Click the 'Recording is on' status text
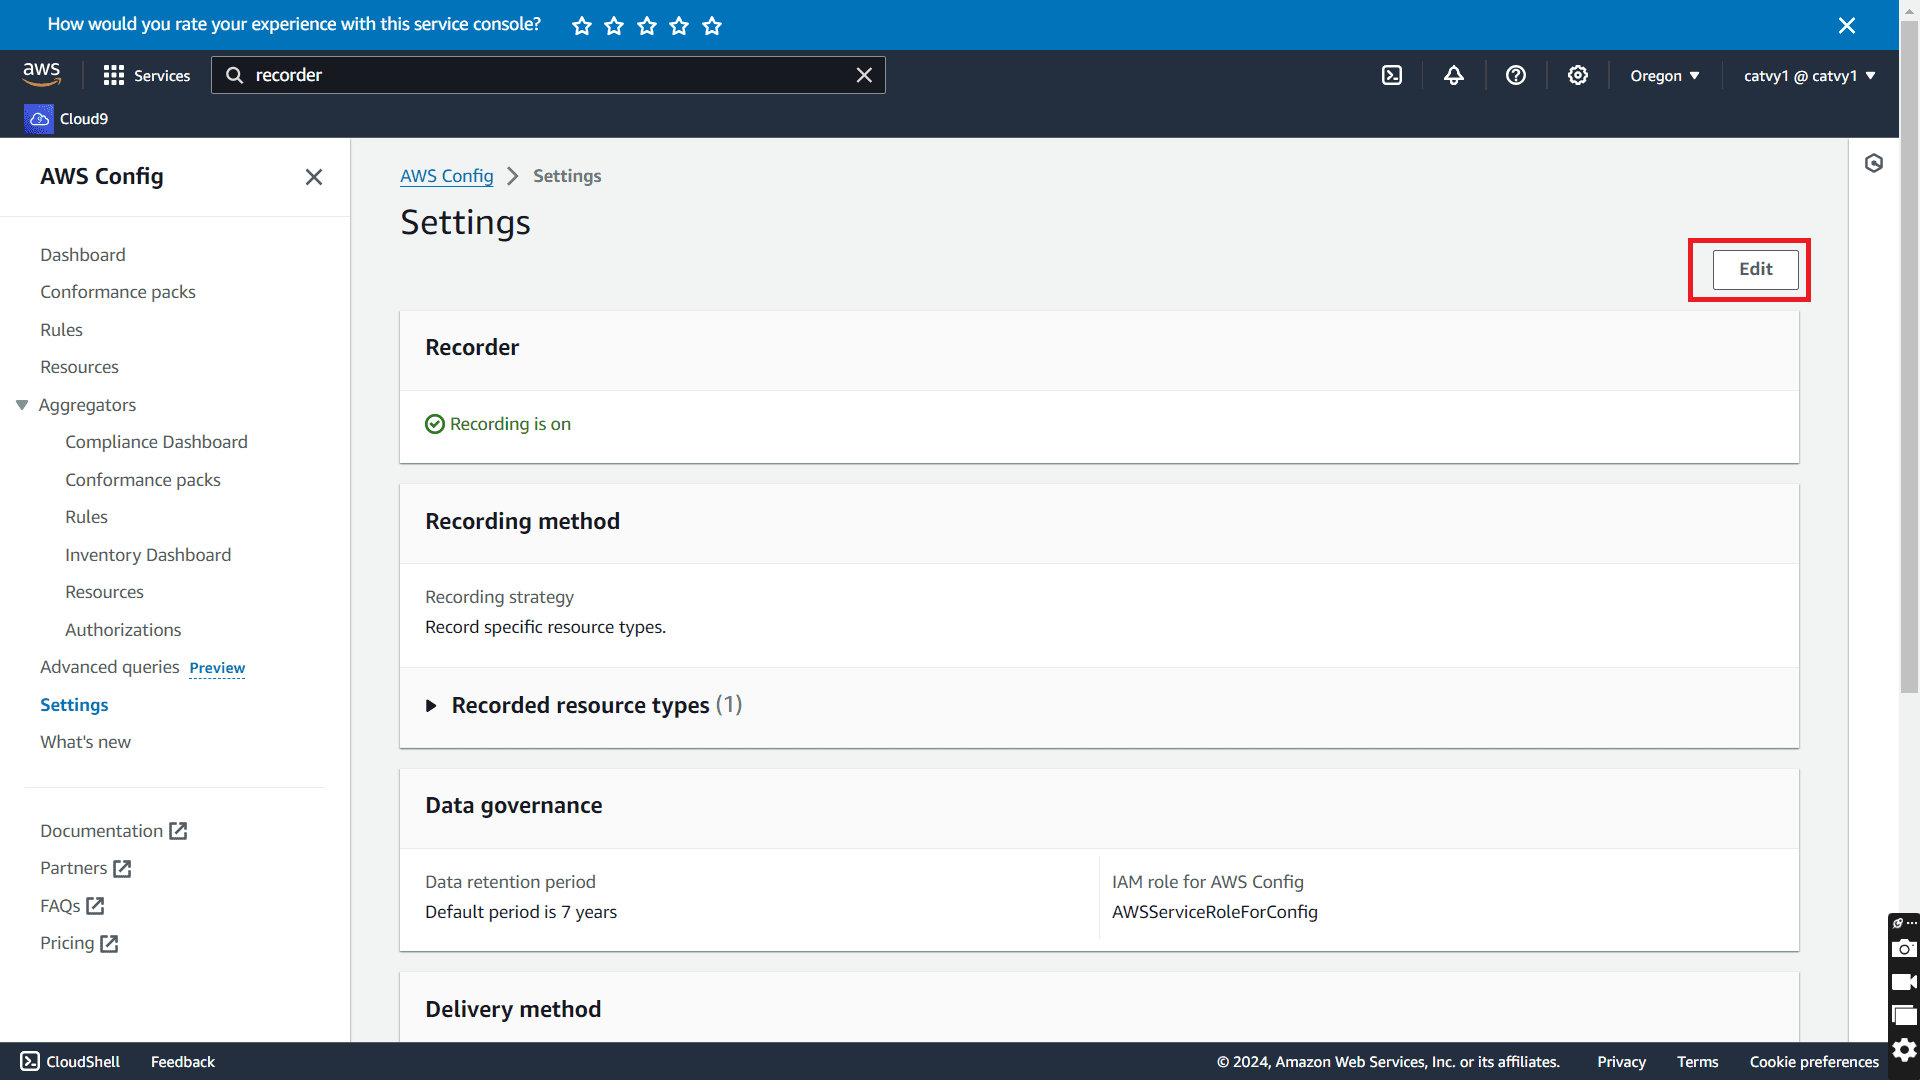Screen dimensions: 1920x1080 tap(510, 424)
